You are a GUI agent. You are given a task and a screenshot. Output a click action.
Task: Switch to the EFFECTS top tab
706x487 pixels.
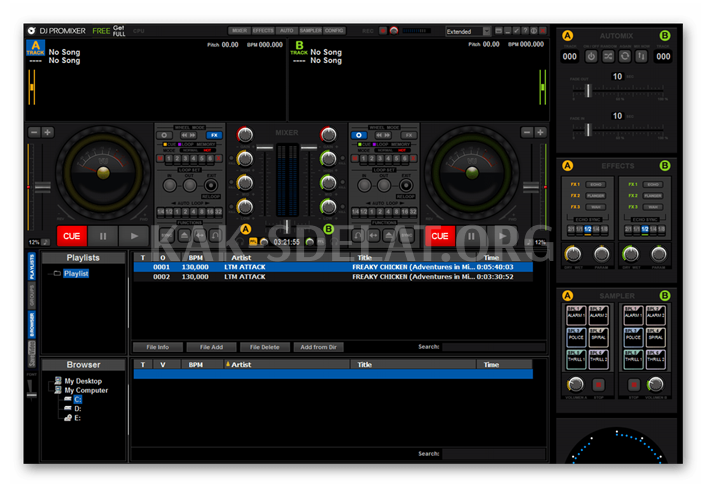point(263,31)
